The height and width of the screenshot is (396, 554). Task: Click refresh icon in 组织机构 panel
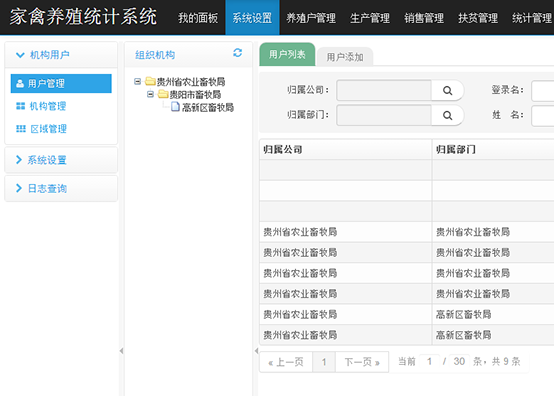coord(237,53)
